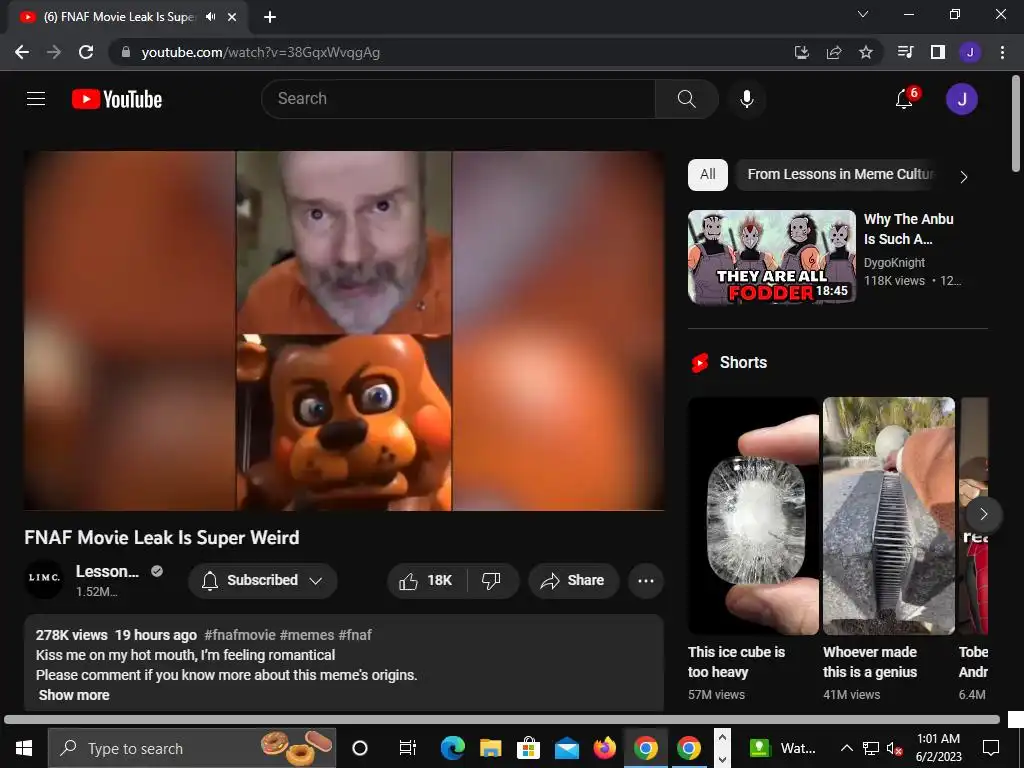The width and height of the screenshot is (1024, 768).
Task: View site information lock icon
Action: coord(126,52)
